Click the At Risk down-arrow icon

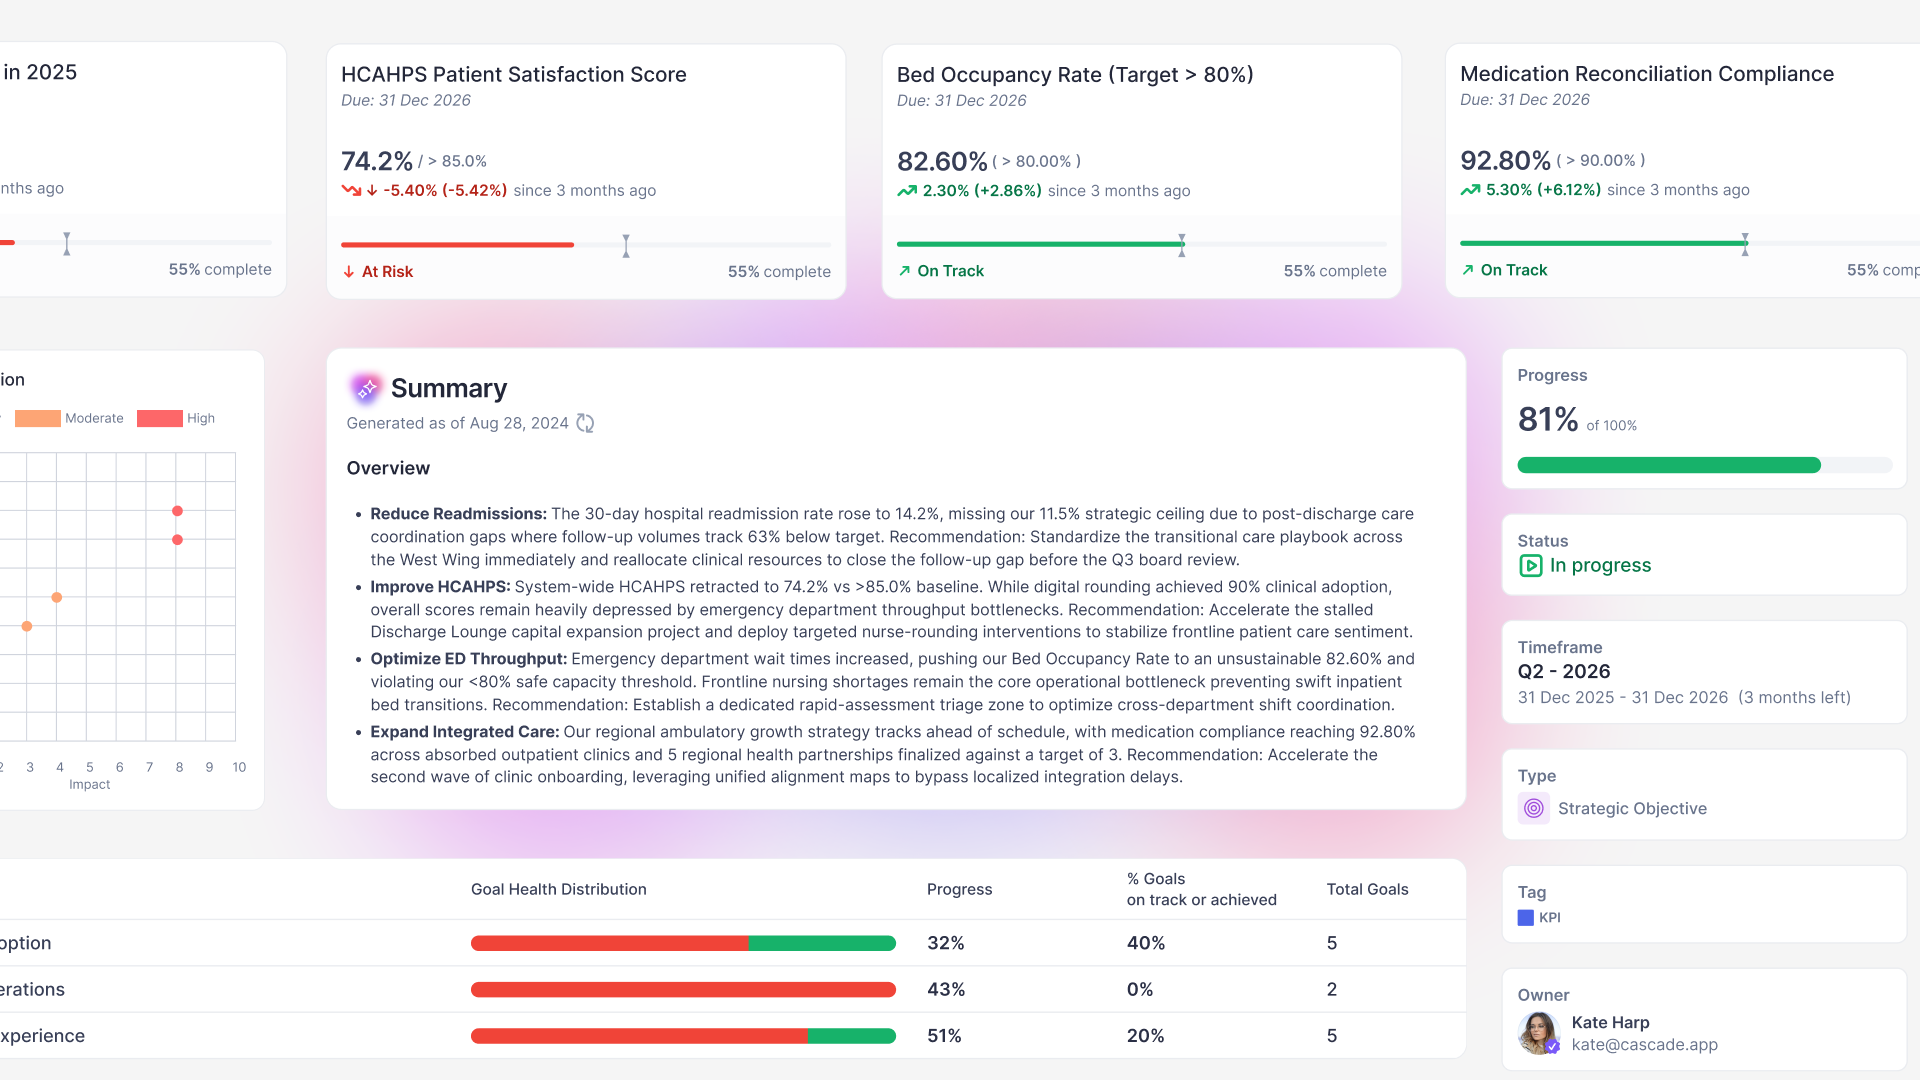[349, 272]
